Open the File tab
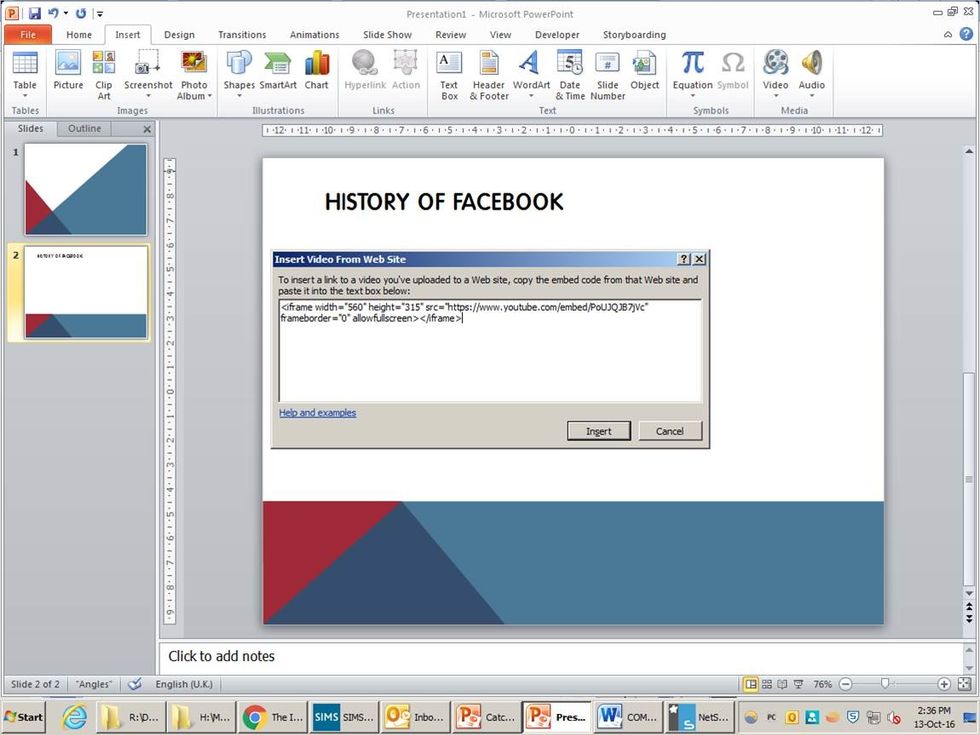Viewport: 980px width, 735px height. [x=28, y=34]
